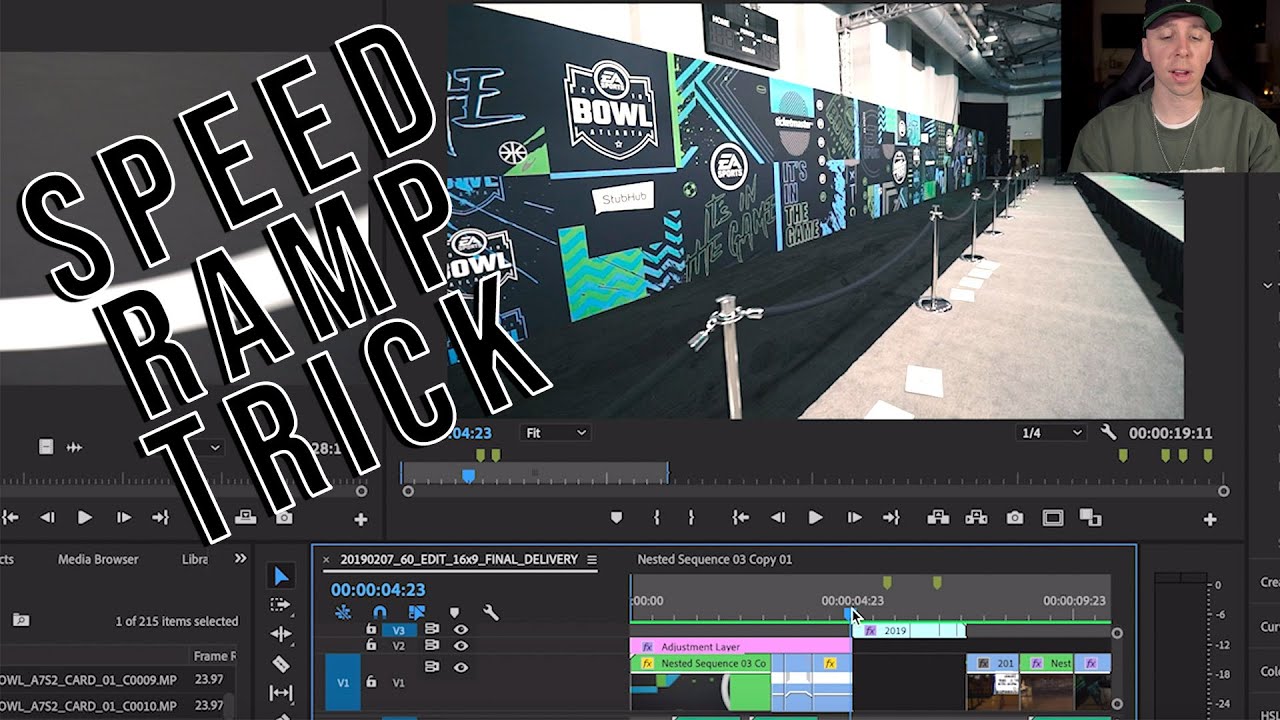Export frame from Source Monitor camera icon
The height and width of the screenshot is (720, 1280).
pyautogui.click(x=284, y=517)
